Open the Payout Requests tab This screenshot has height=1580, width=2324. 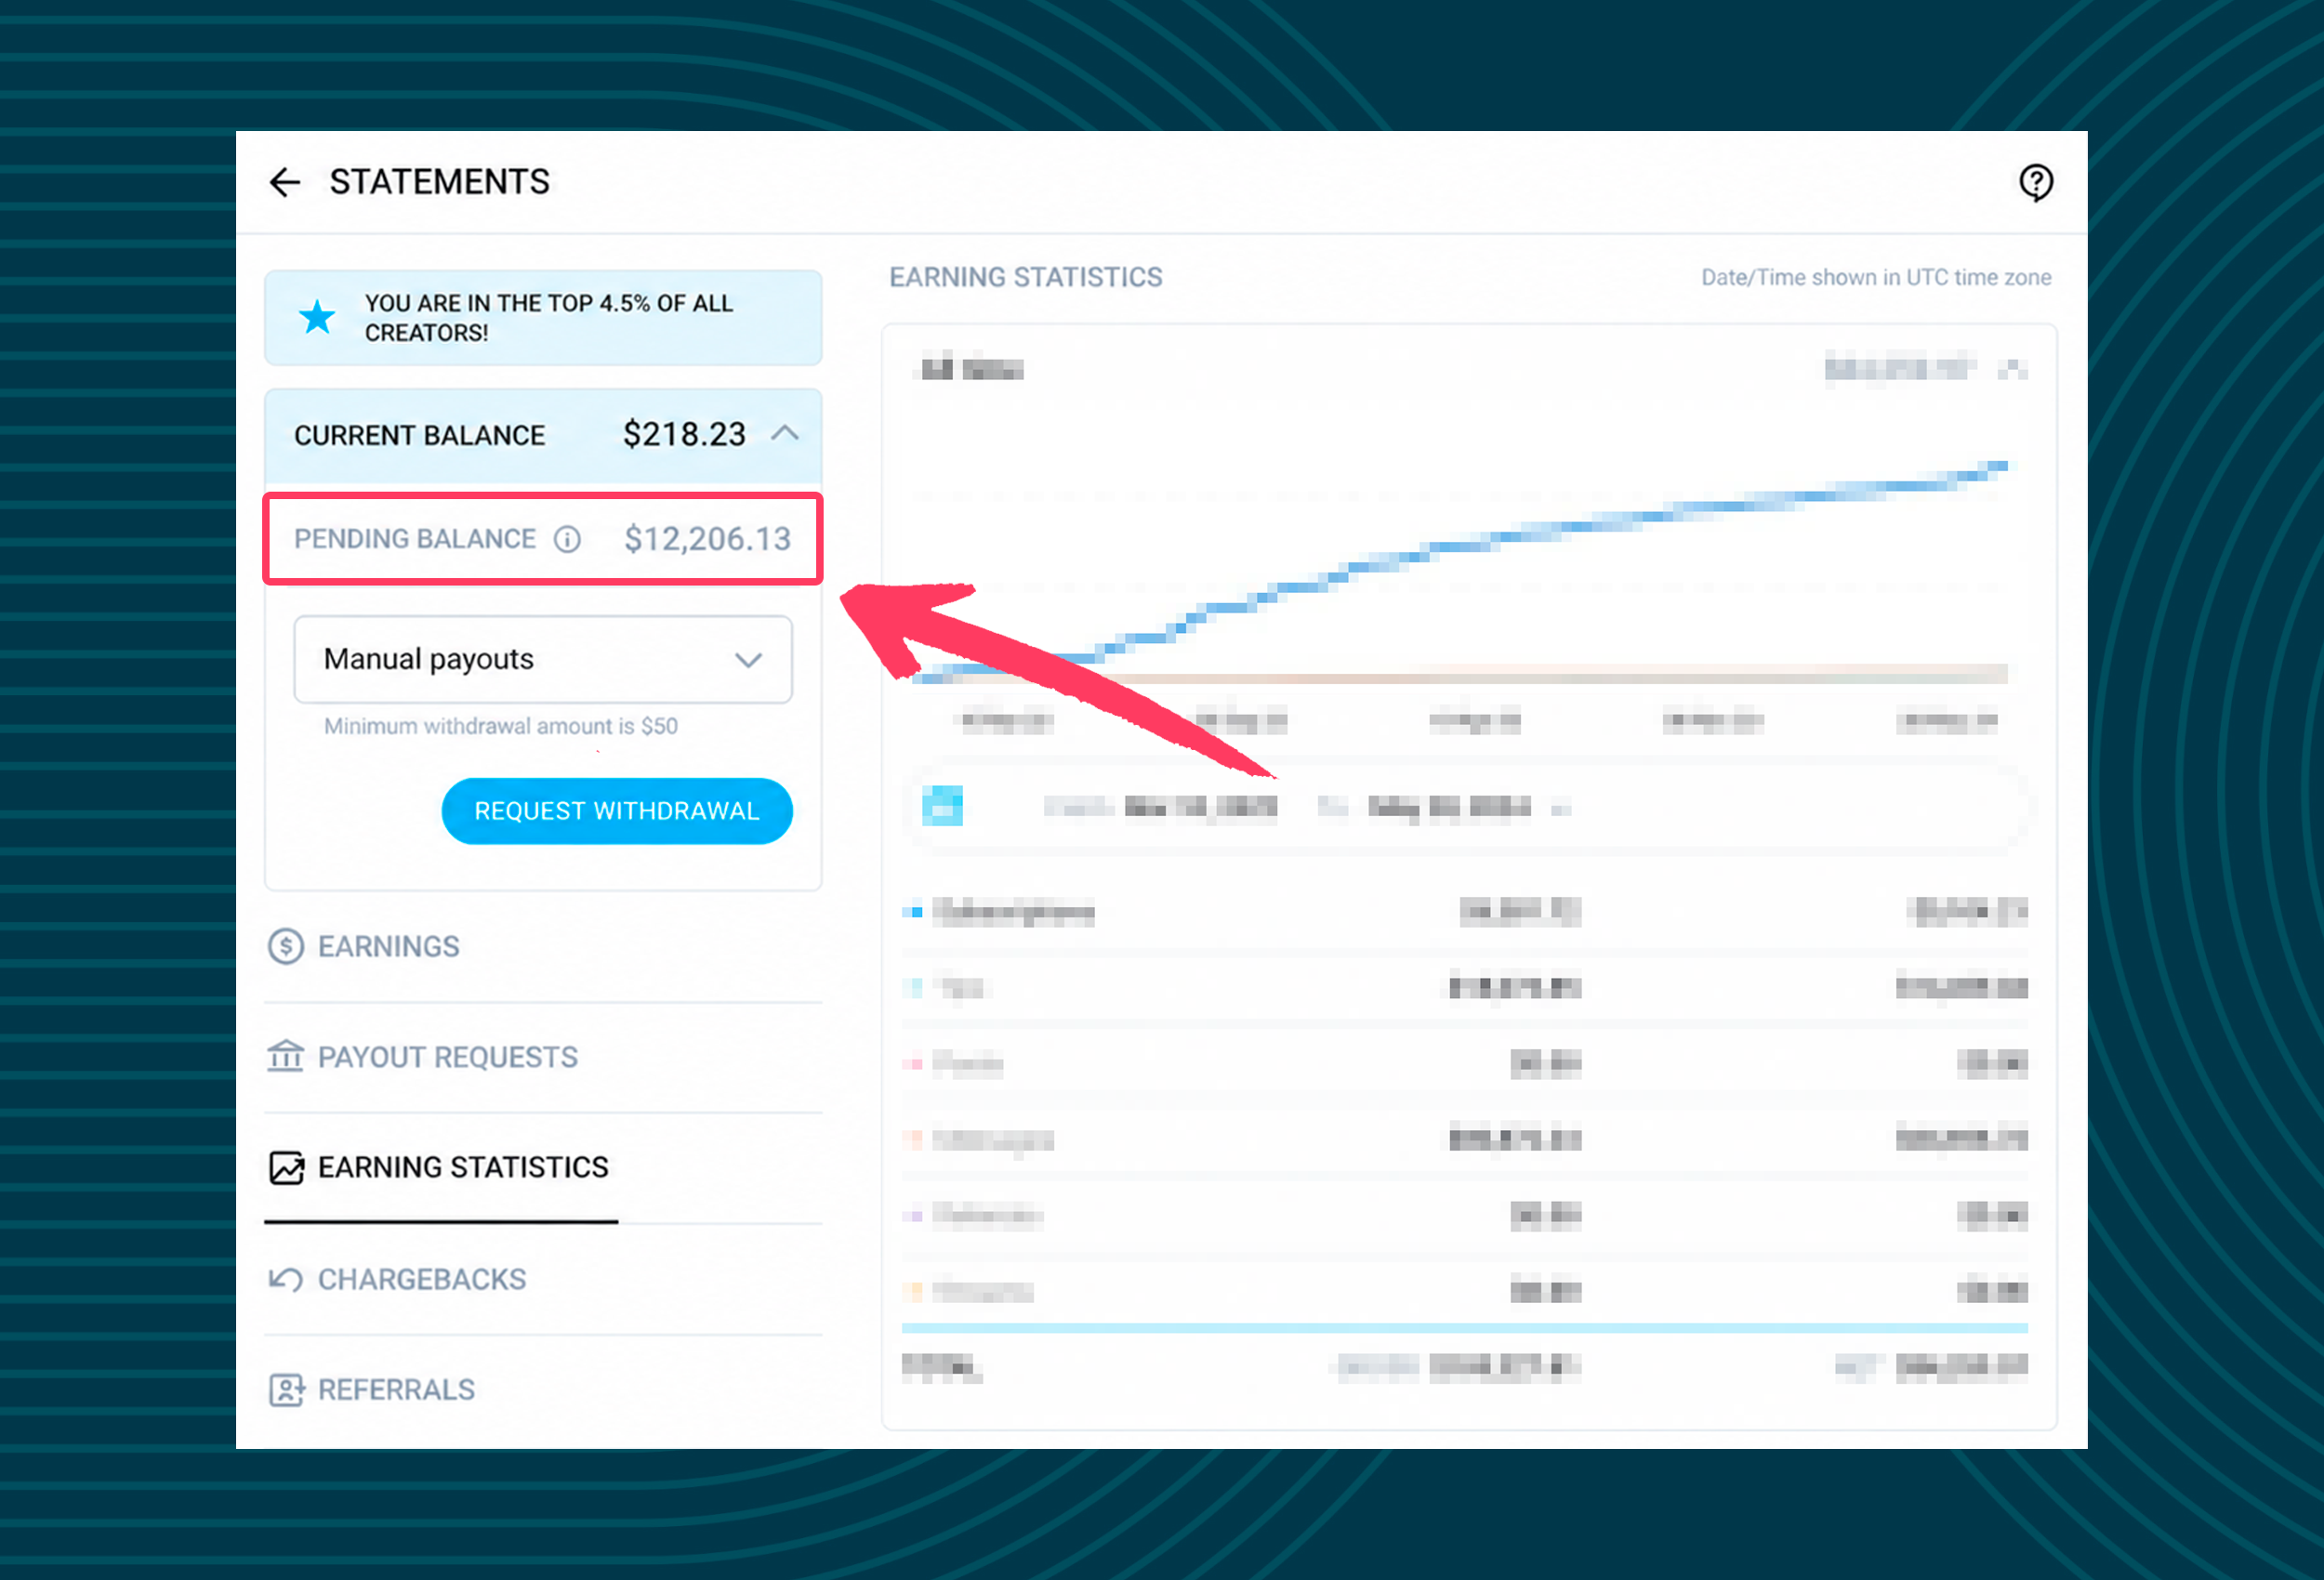point(543,1057)
